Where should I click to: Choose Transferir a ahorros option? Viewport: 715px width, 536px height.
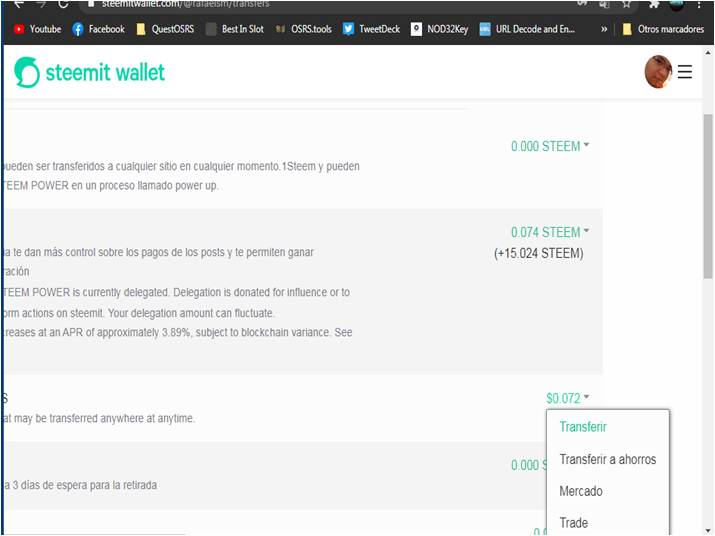click(608, 459)
